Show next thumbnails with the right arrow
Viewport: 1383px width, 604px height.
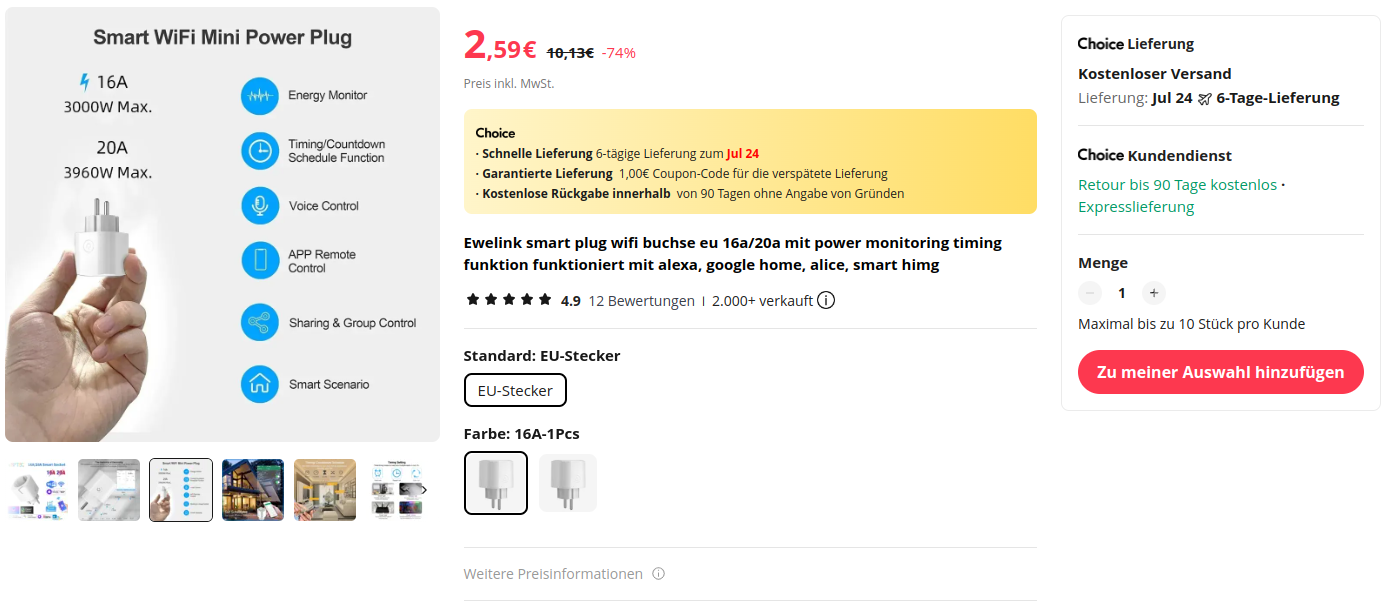point(423,490)
